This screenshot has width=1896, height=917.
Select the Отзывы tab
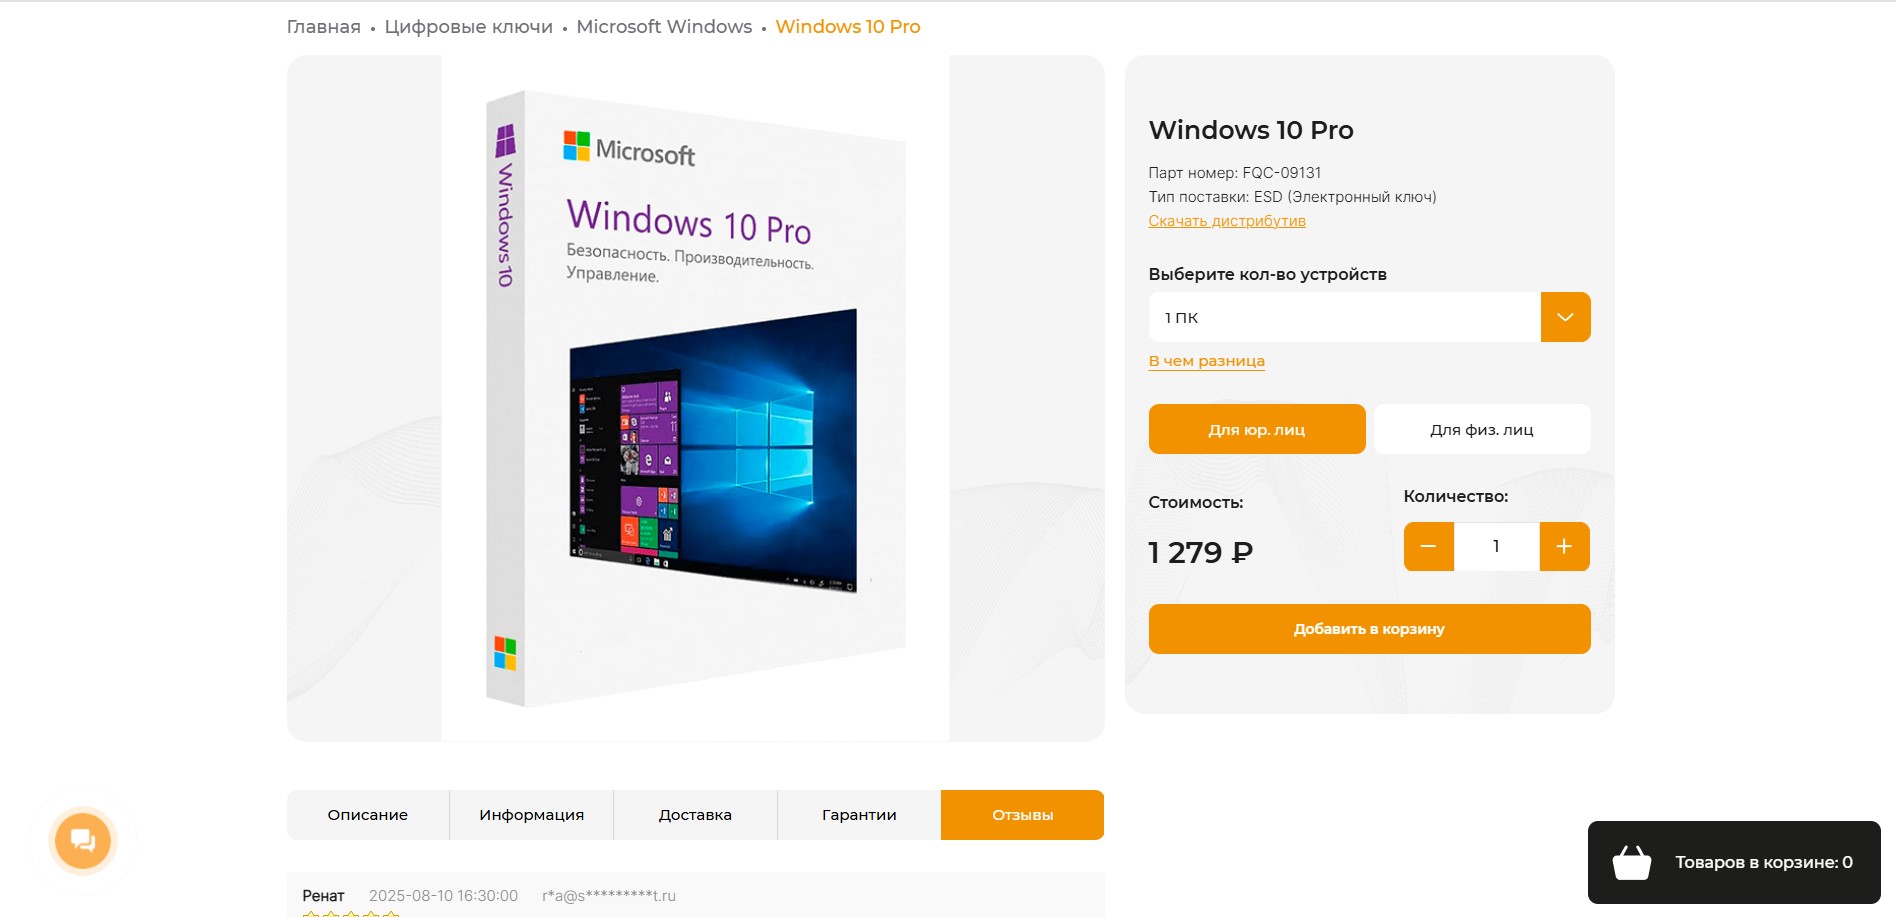point(1022,815)
